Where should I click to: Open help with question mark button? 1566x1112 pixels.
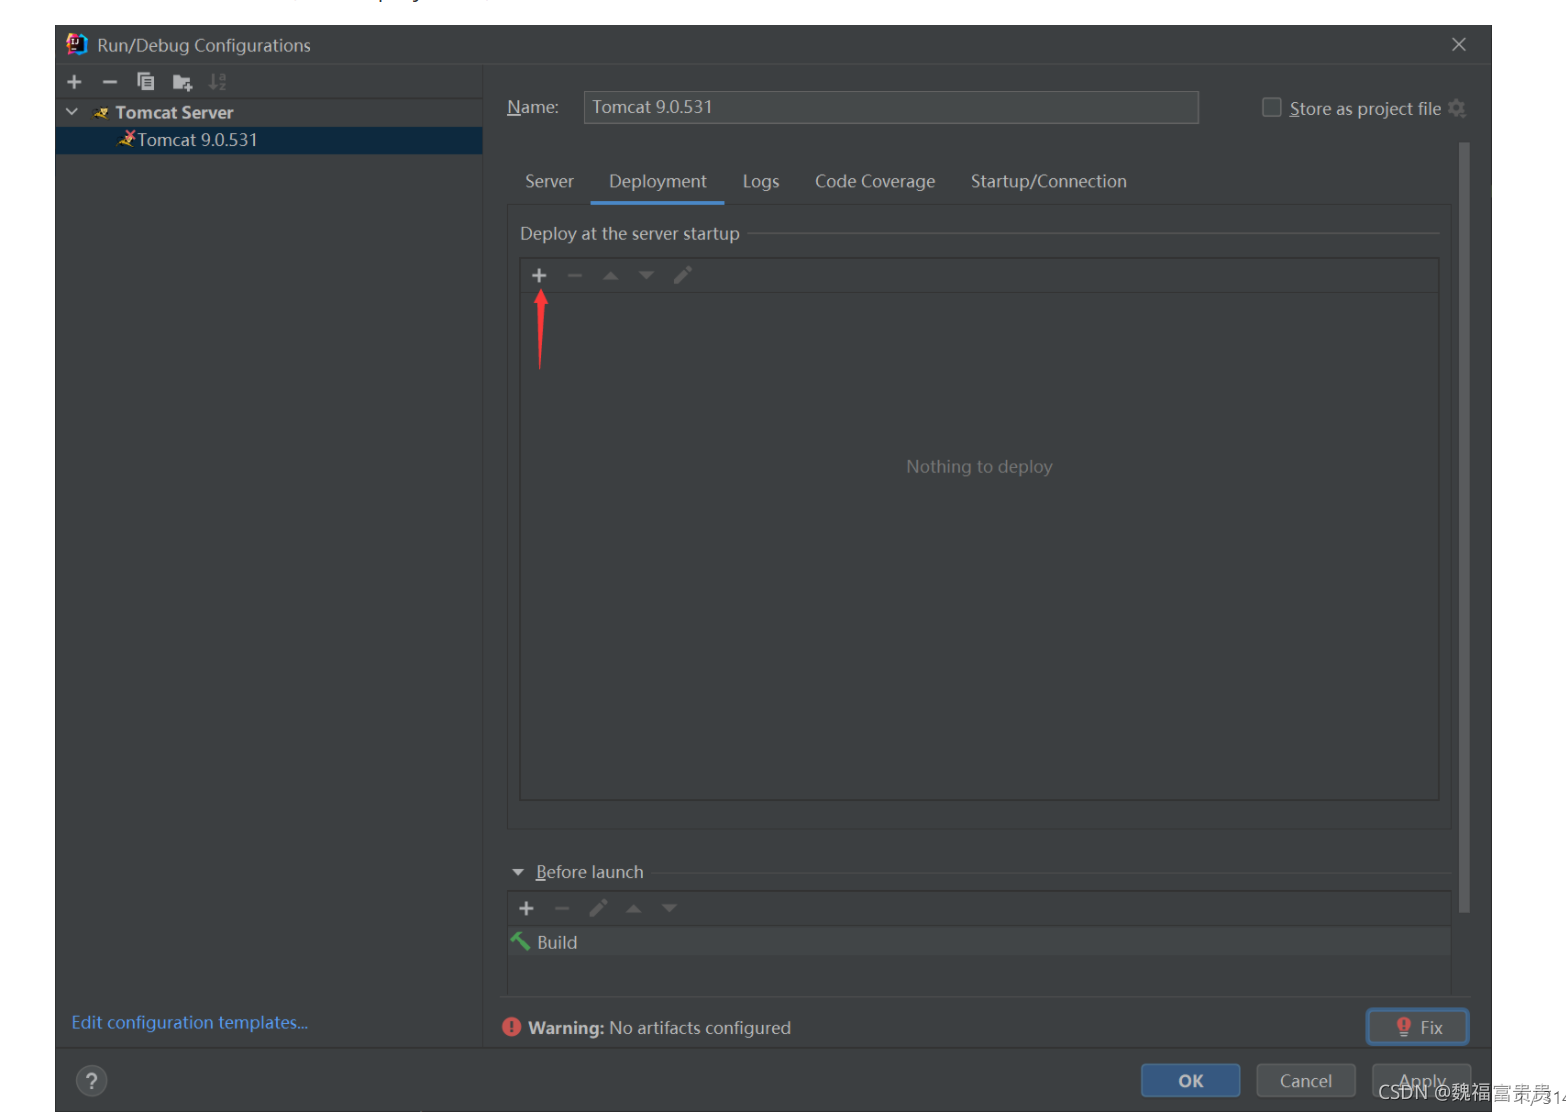pyautogui.click(x=91, y=1080)
